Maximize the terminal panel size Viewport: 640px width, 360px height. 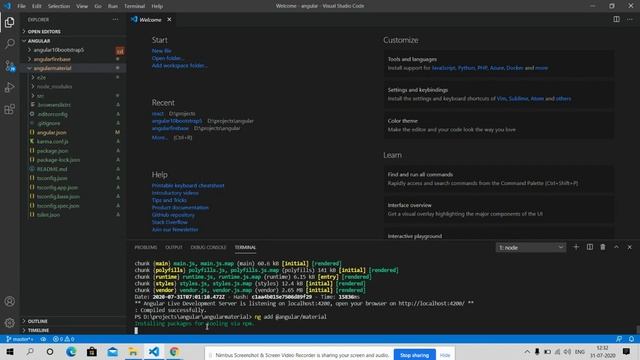616,247
